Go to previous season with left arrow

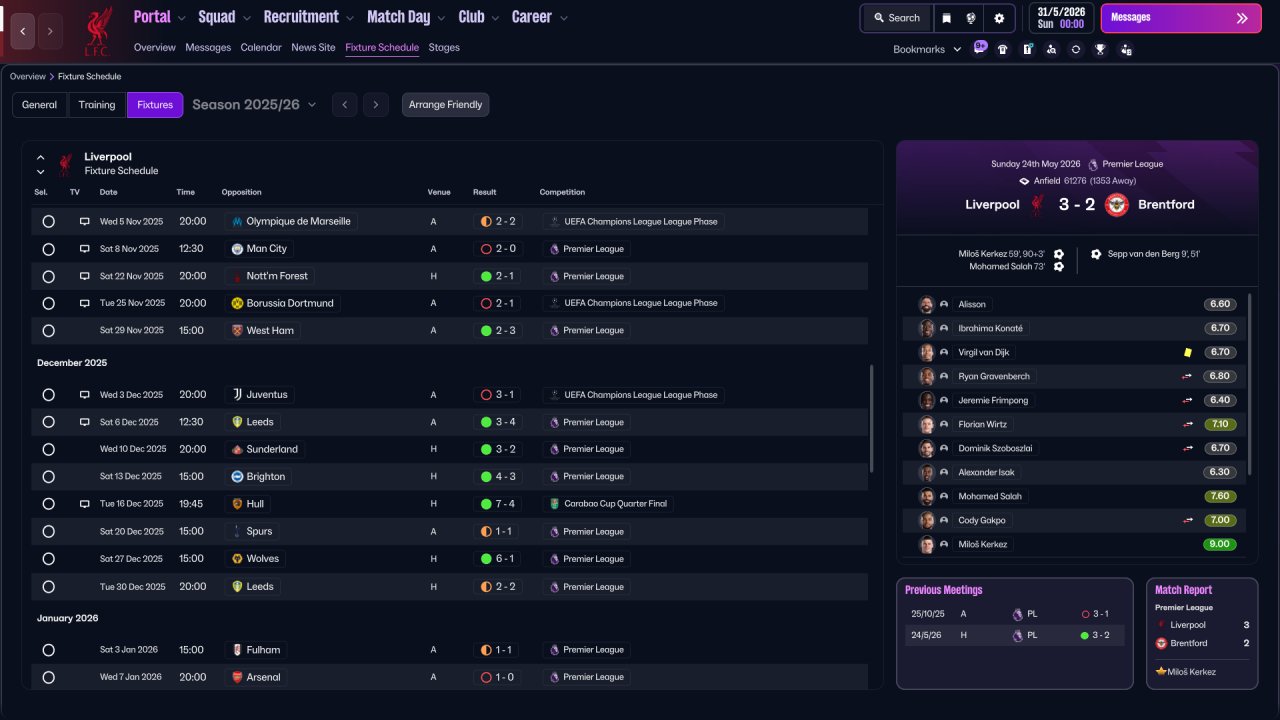pyautogui.click(x=344, y=105)
